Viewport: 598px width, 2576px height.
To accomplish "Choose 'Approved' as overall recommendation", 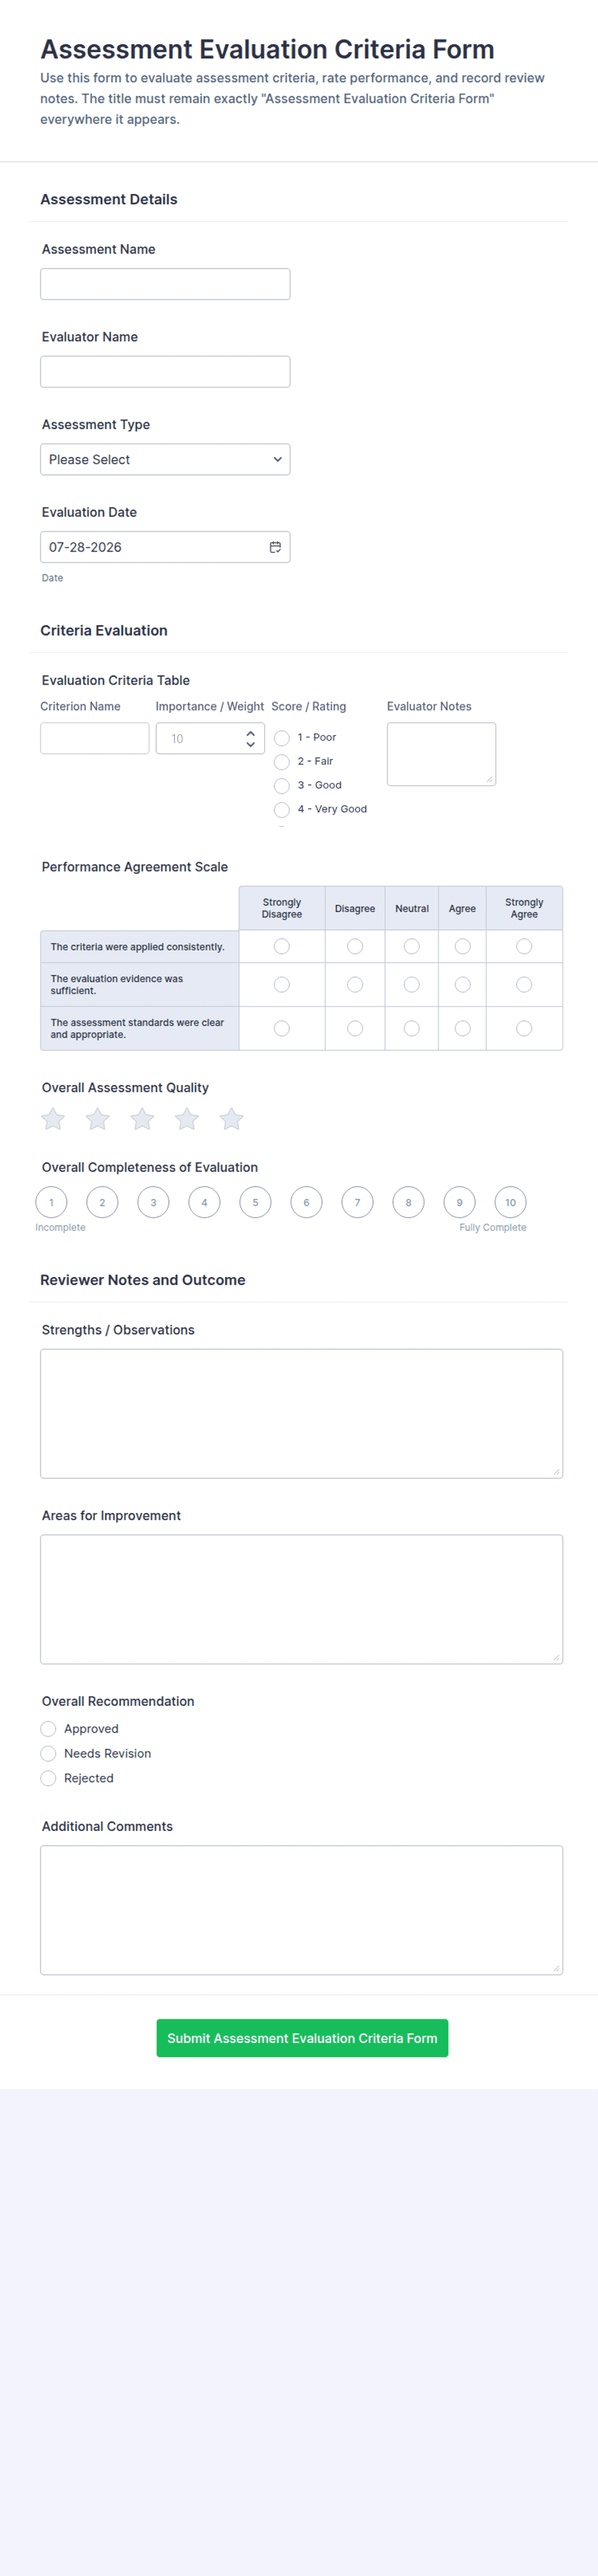I will pyautogui.click(x=48, y=1729).
